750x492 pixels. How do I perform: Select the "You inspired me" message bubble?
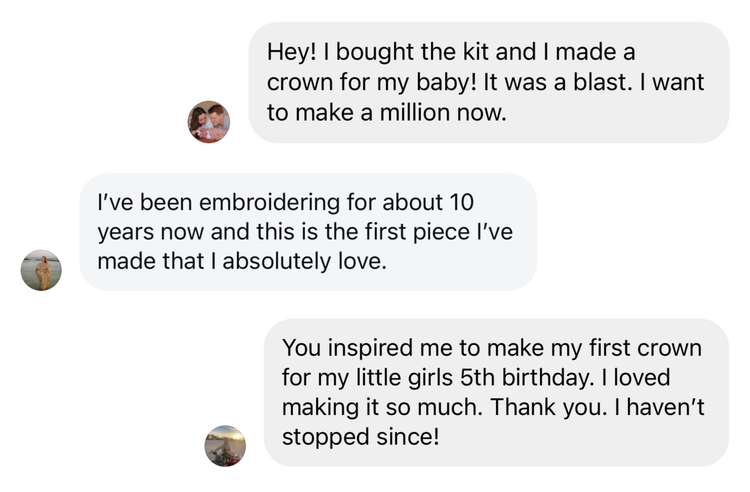(495, 392)
